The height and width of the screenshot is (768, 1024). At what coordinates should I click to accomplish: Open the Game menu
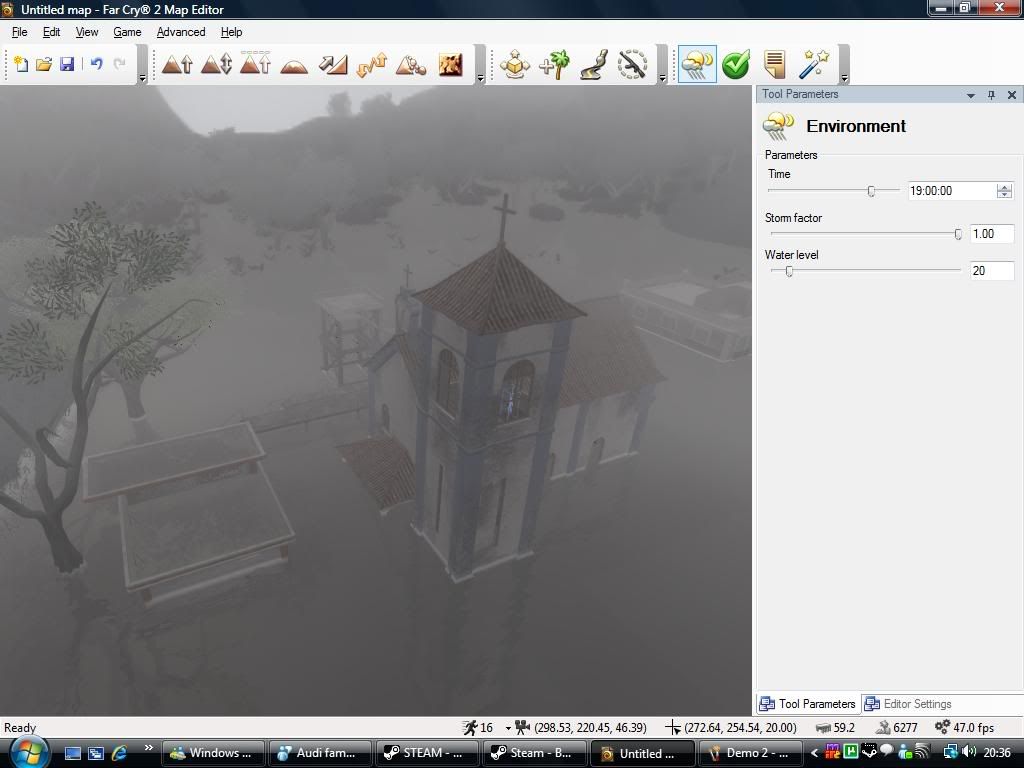click(x=127, y=32)
